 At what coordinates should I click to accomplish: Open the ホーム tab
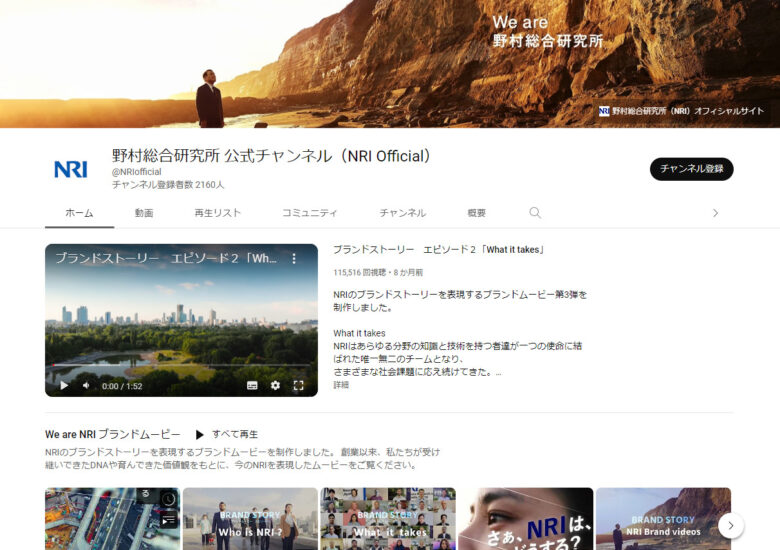point(79,213)
